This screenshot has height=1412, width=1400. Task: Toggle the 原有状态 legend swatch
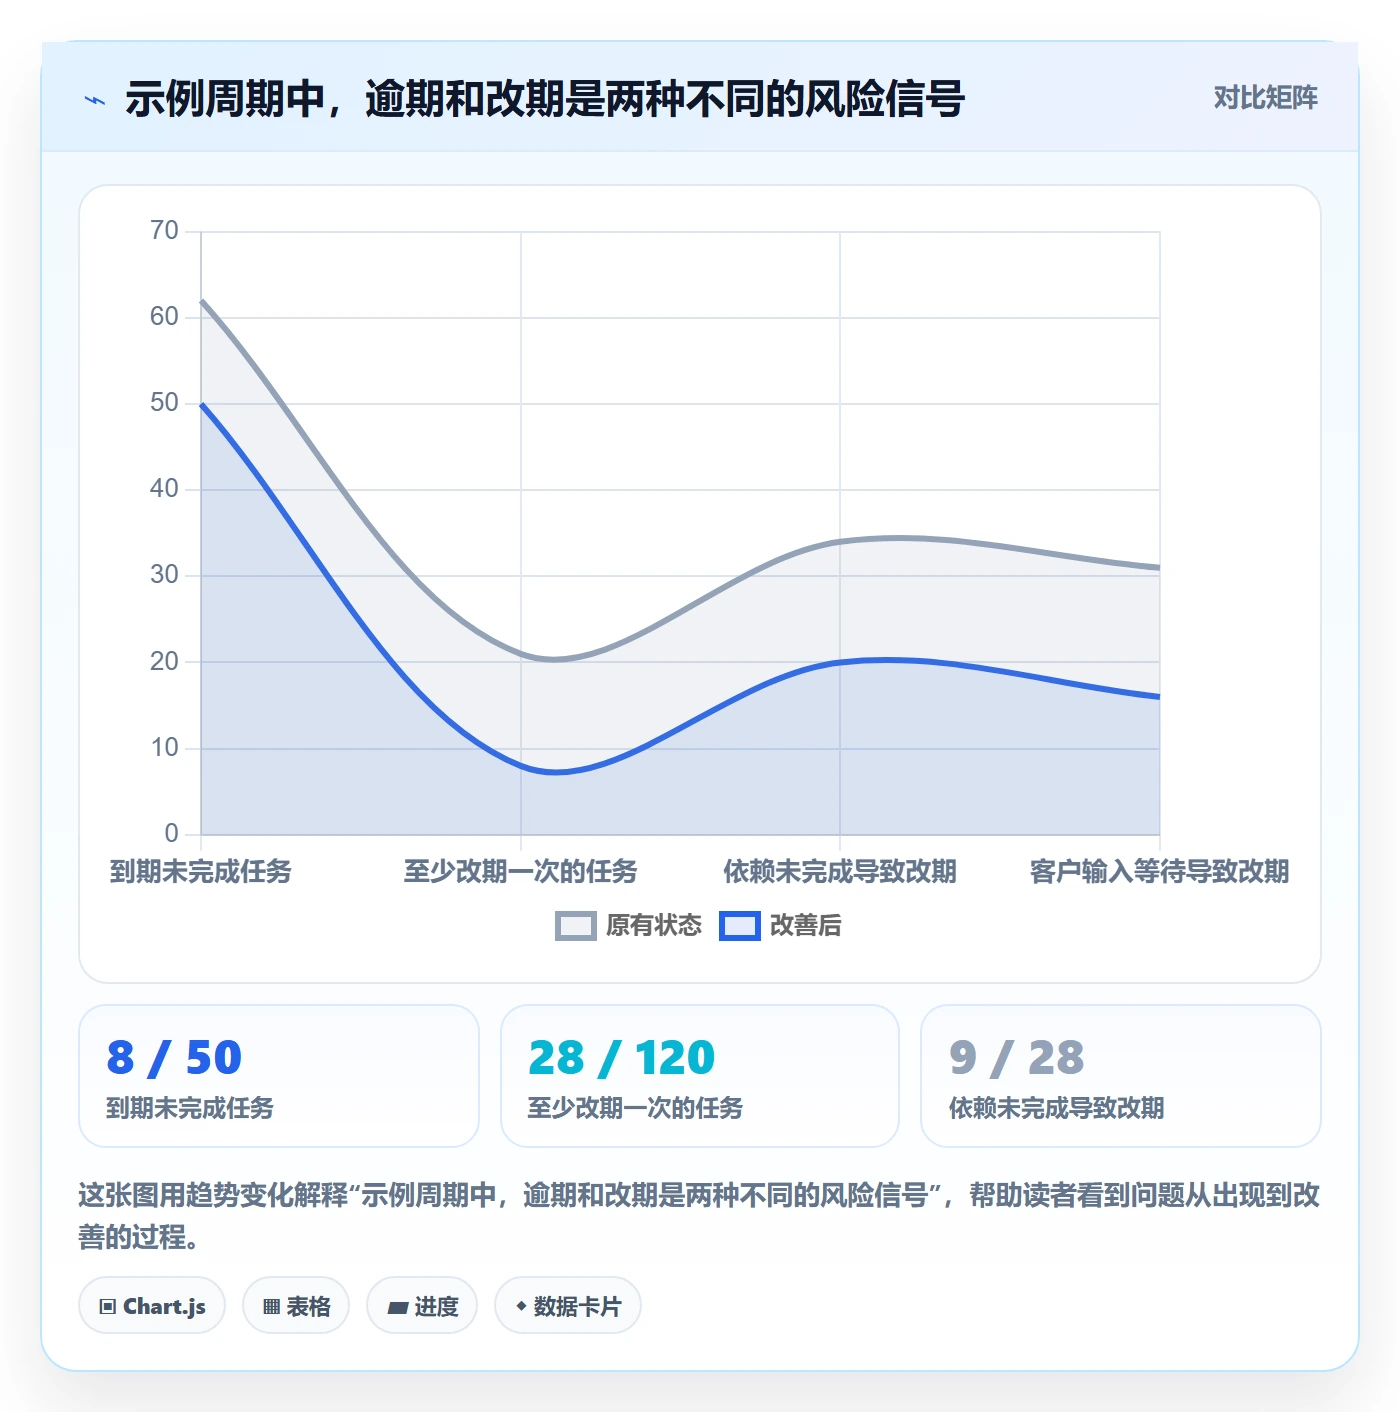point(576,926)
